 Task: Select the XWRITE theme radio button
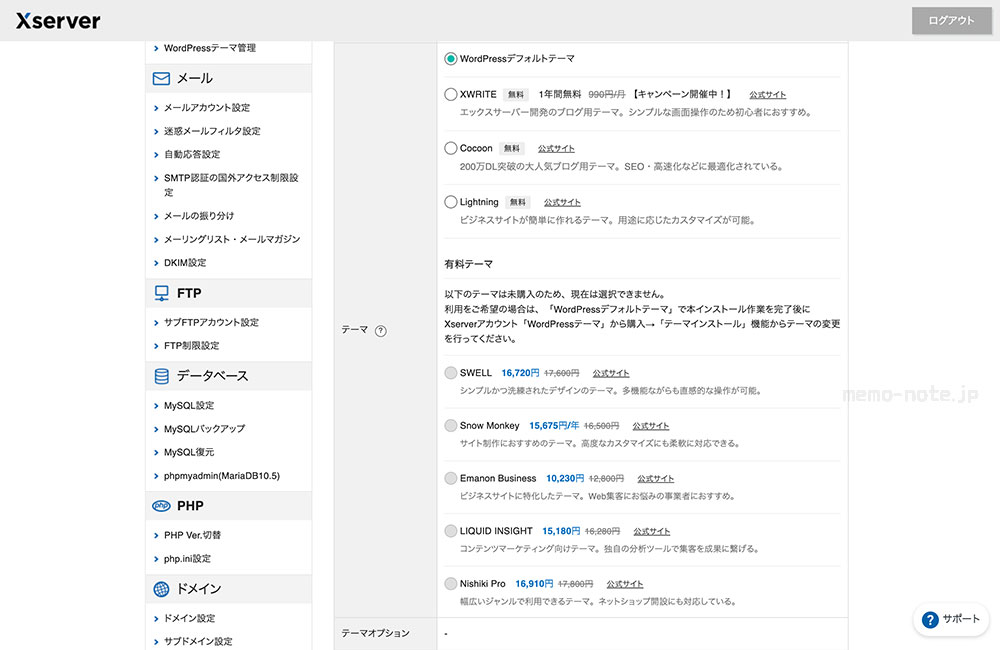click(x=450, y=94)
